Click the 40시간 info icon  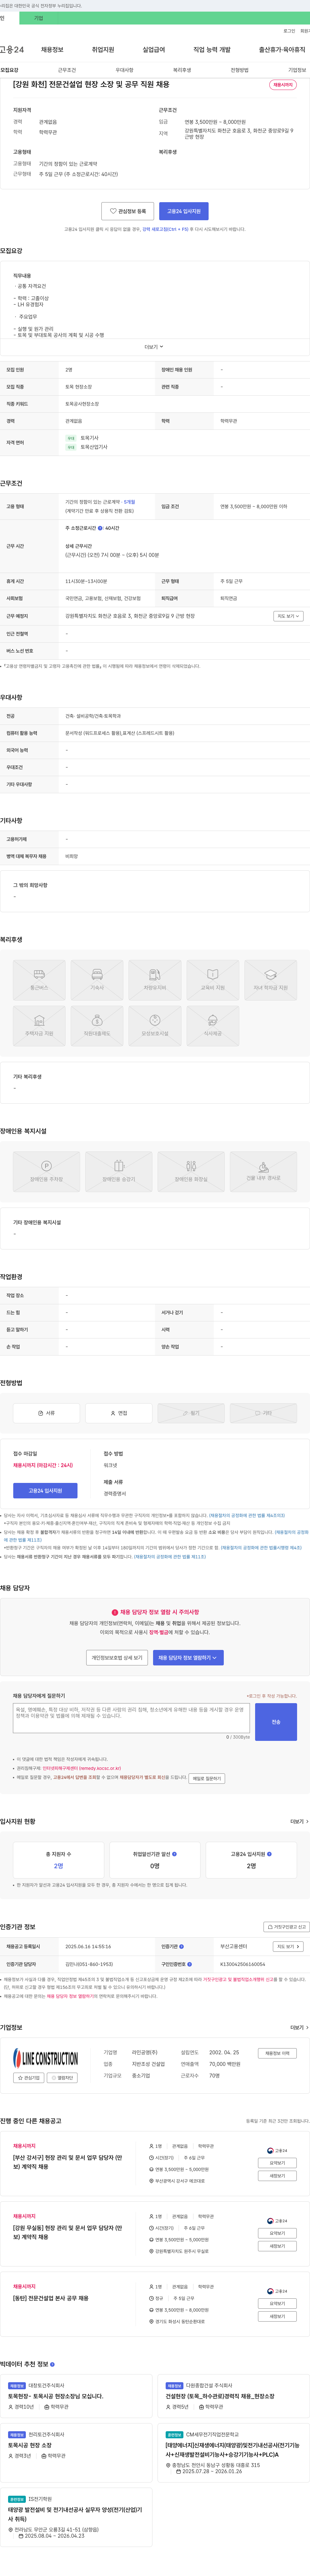pyautogui.click(x=100, y=528)
